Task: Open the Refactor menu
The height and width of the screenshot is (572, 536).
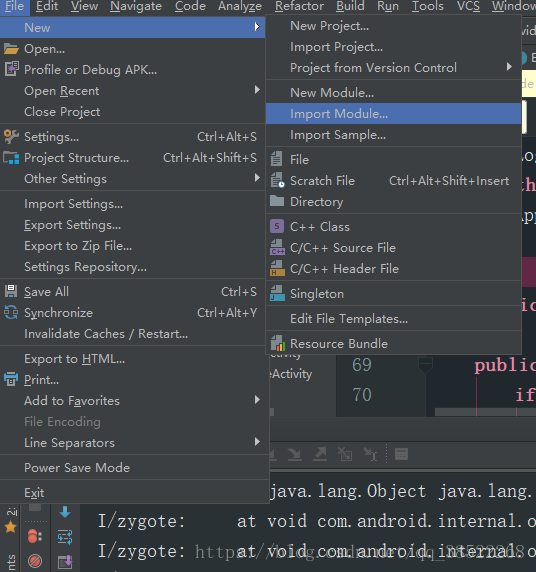Action: (299, 6)
